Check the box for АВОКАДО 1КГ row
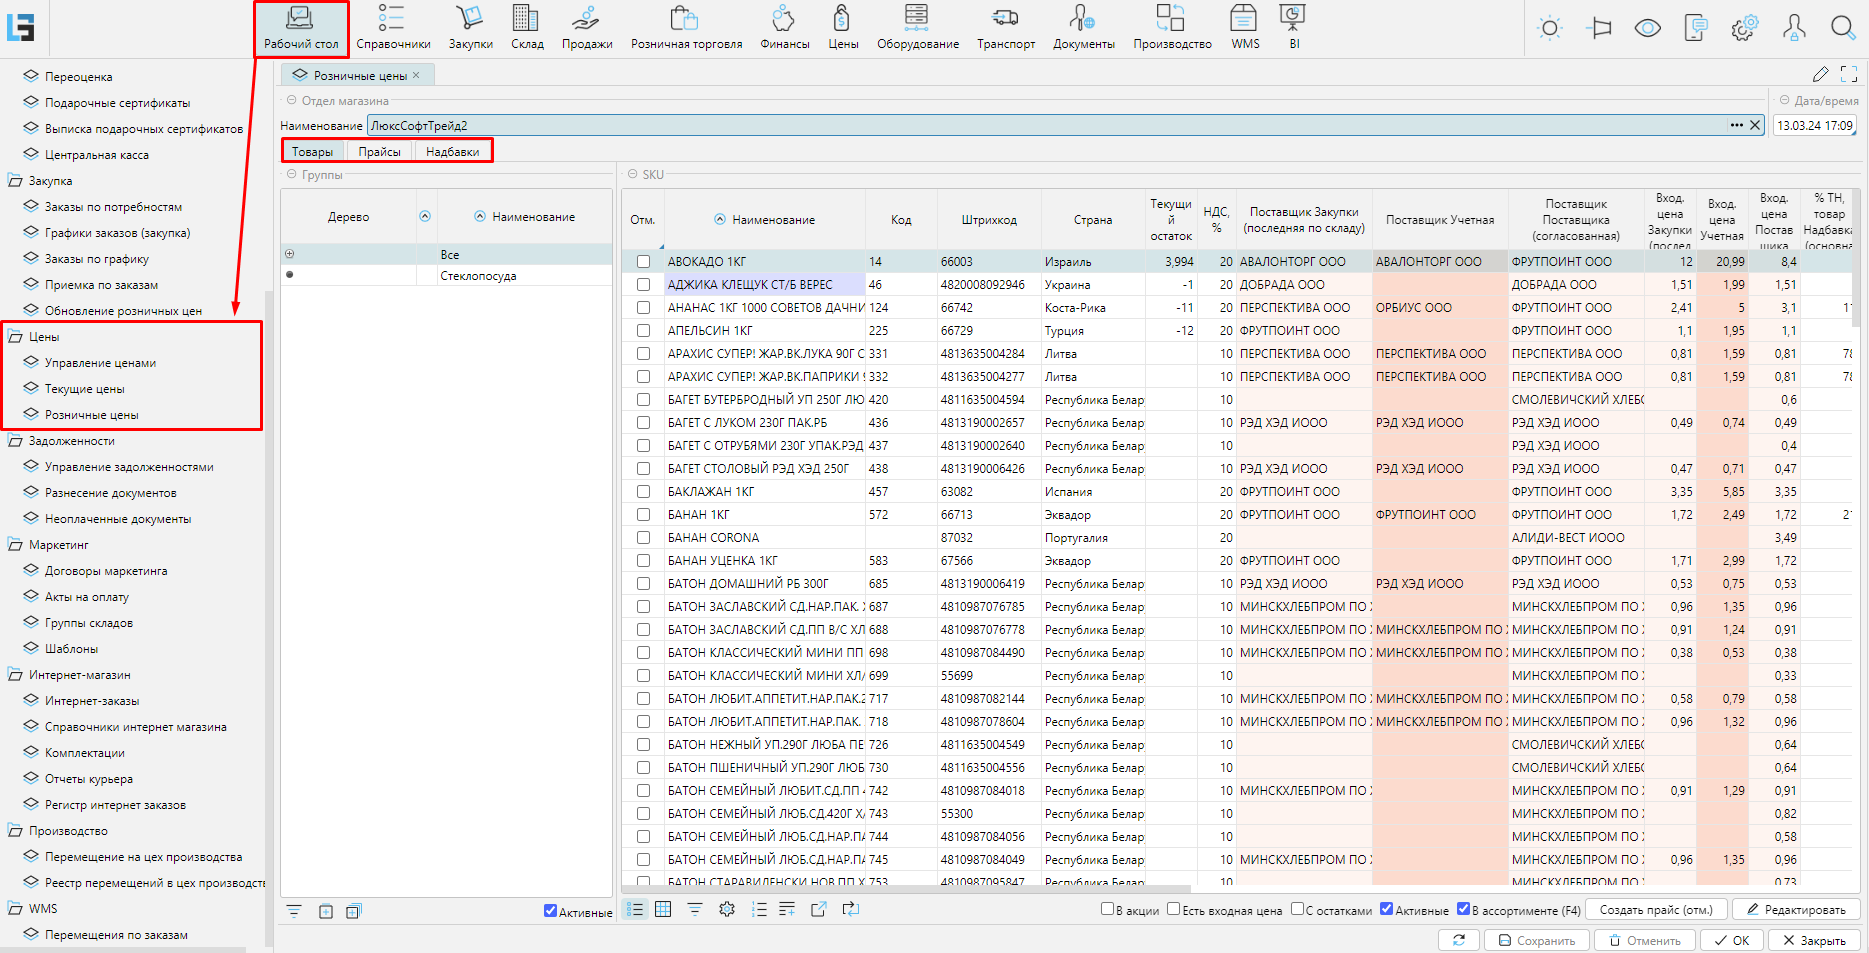This screenshot has width=1869, height=953. (643, 262)
